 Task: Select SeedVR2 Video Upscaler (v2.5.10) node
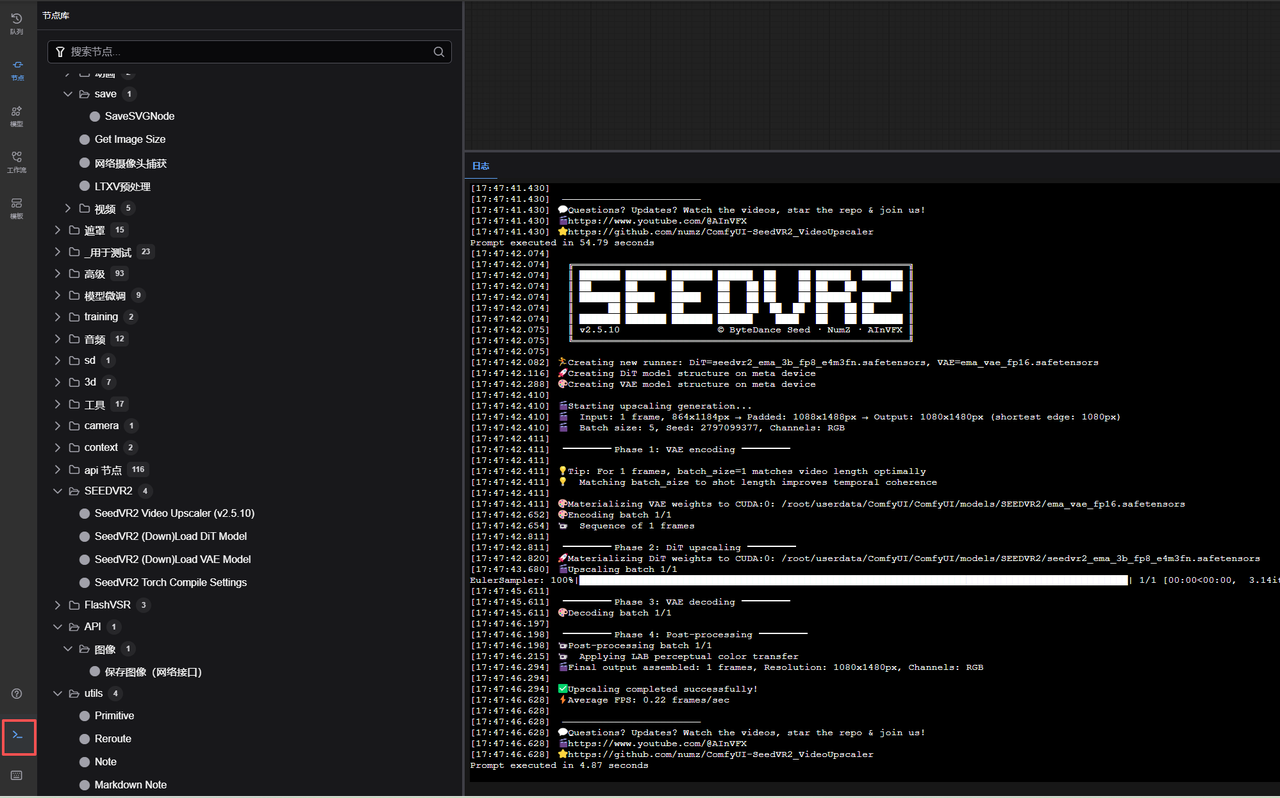coord(175,513)
